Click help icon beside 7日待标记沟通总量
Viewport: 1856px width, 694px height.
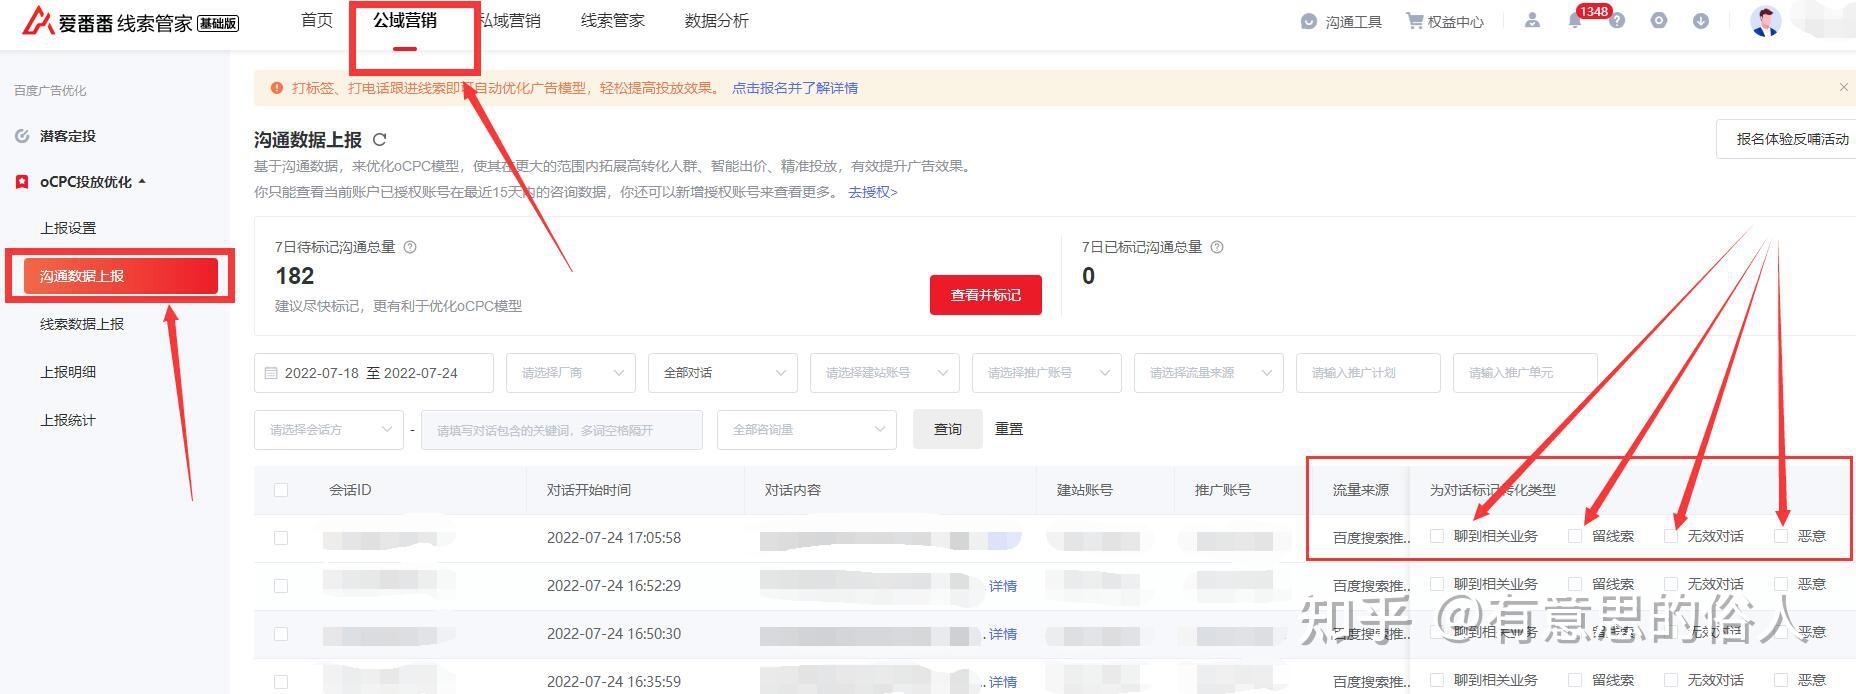[409, 247]
